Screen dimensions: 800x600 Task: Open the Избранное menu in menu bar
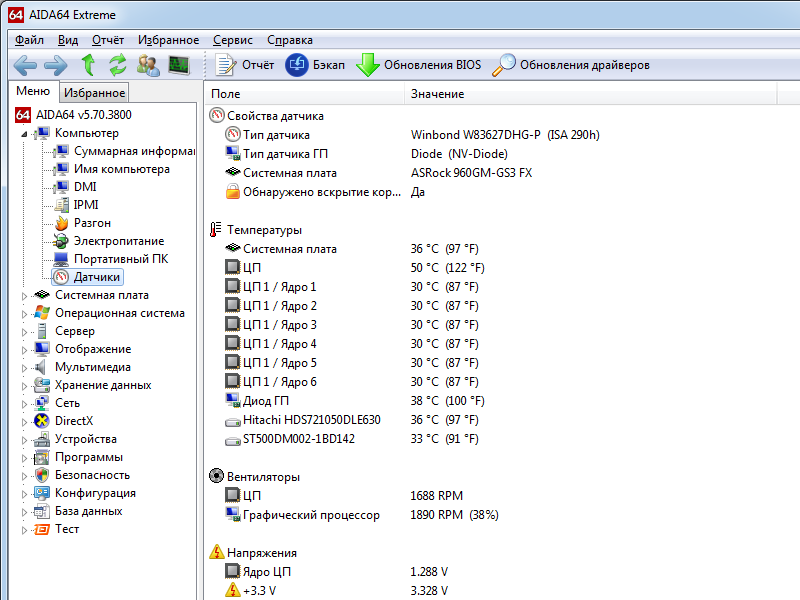pyautogui.click(x=168, y=40)
